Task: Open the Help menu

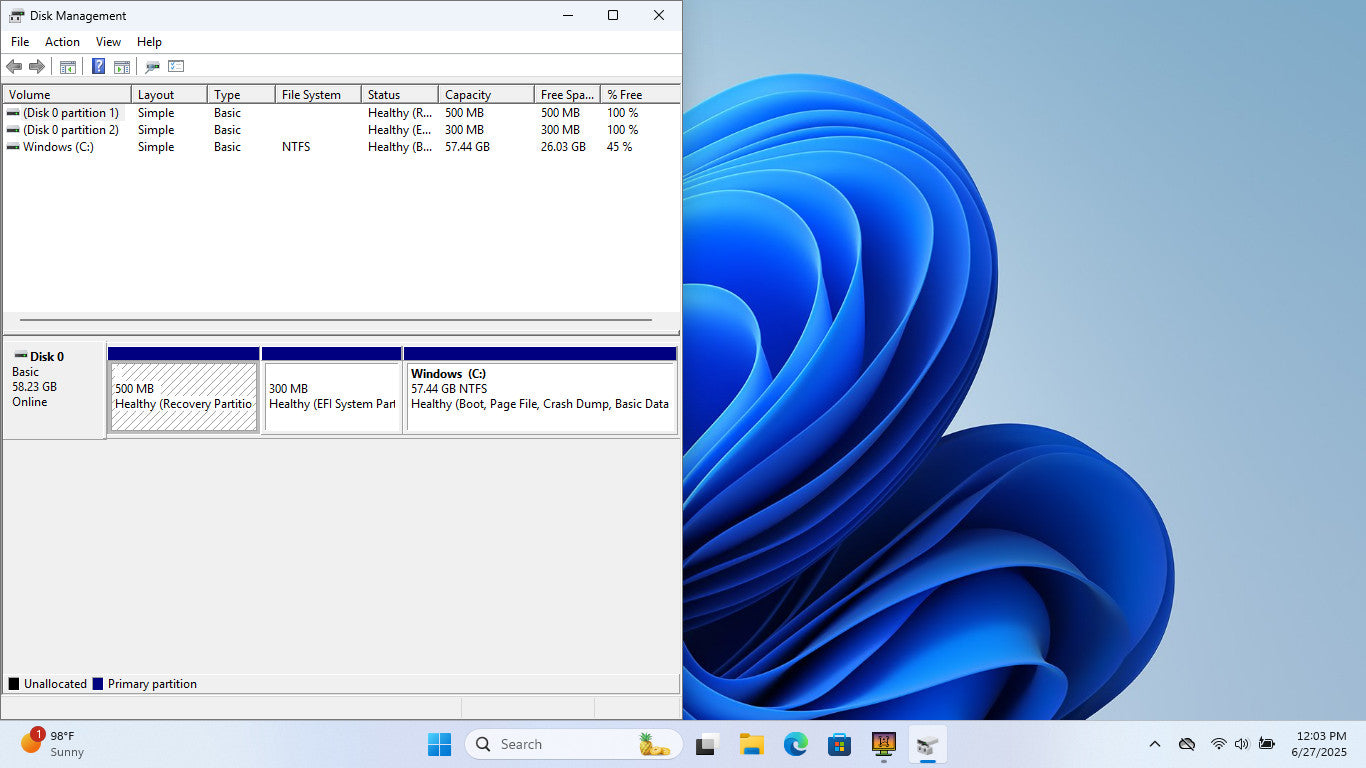Action: click(x=149, y=42)
